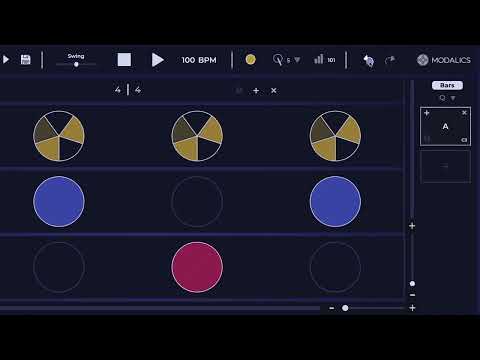This screenshot has height=360, width=480.
Task: Toggle the dim M mute icon in bar header
Action: (239, 91)
